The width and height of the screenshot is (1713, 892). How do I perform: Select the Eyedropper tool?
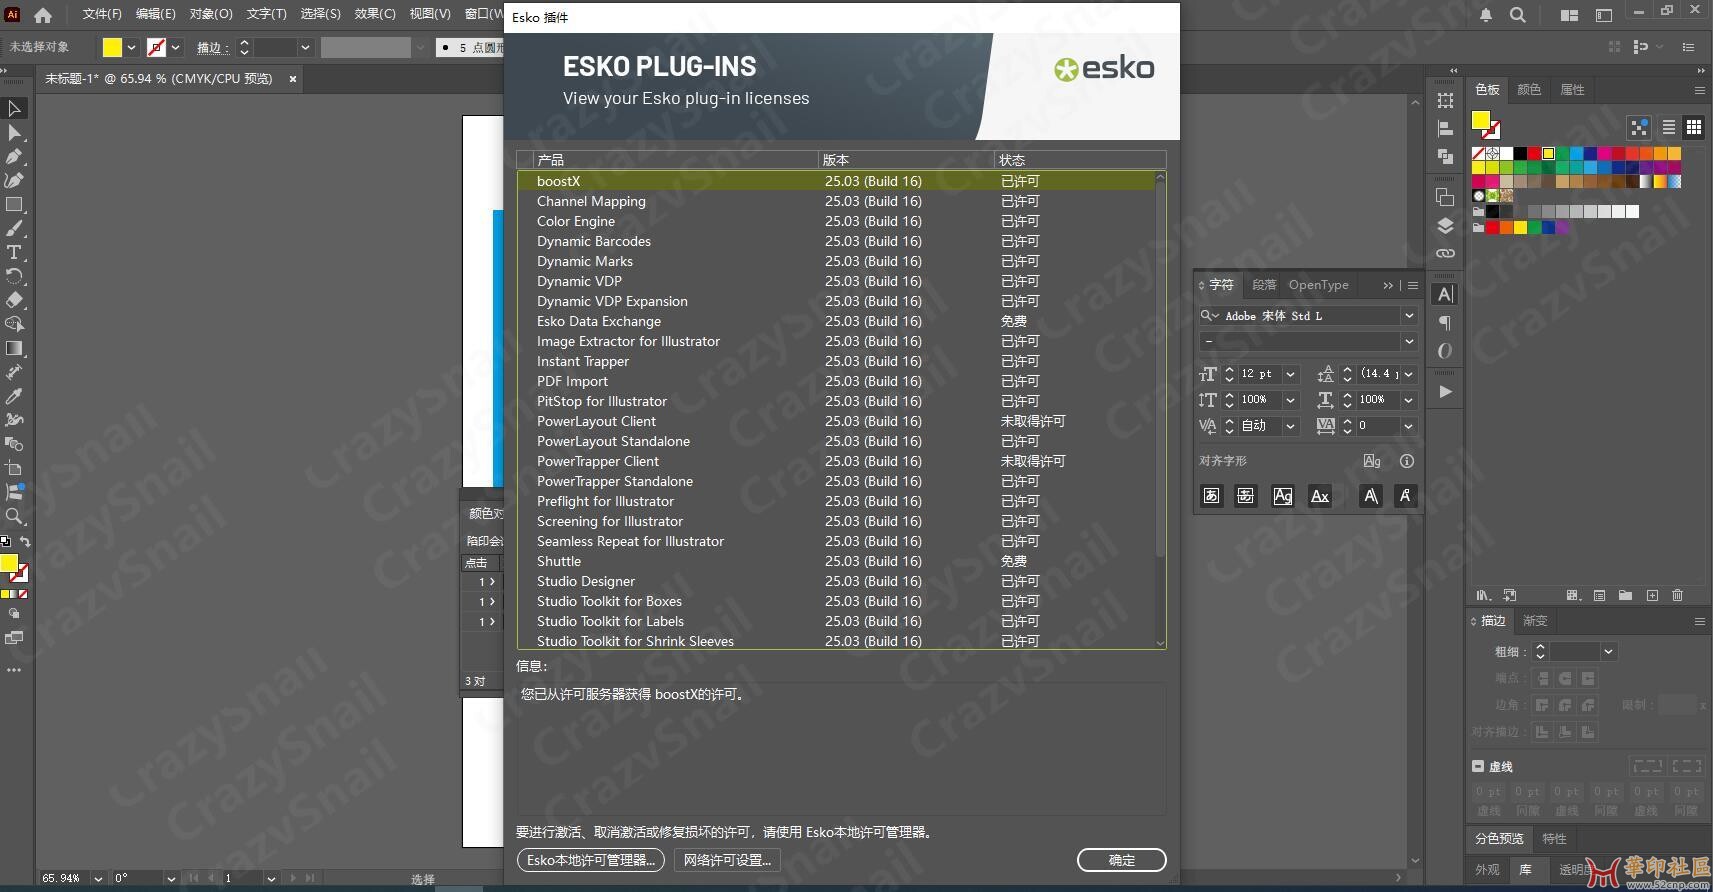[x=14, y=396]
